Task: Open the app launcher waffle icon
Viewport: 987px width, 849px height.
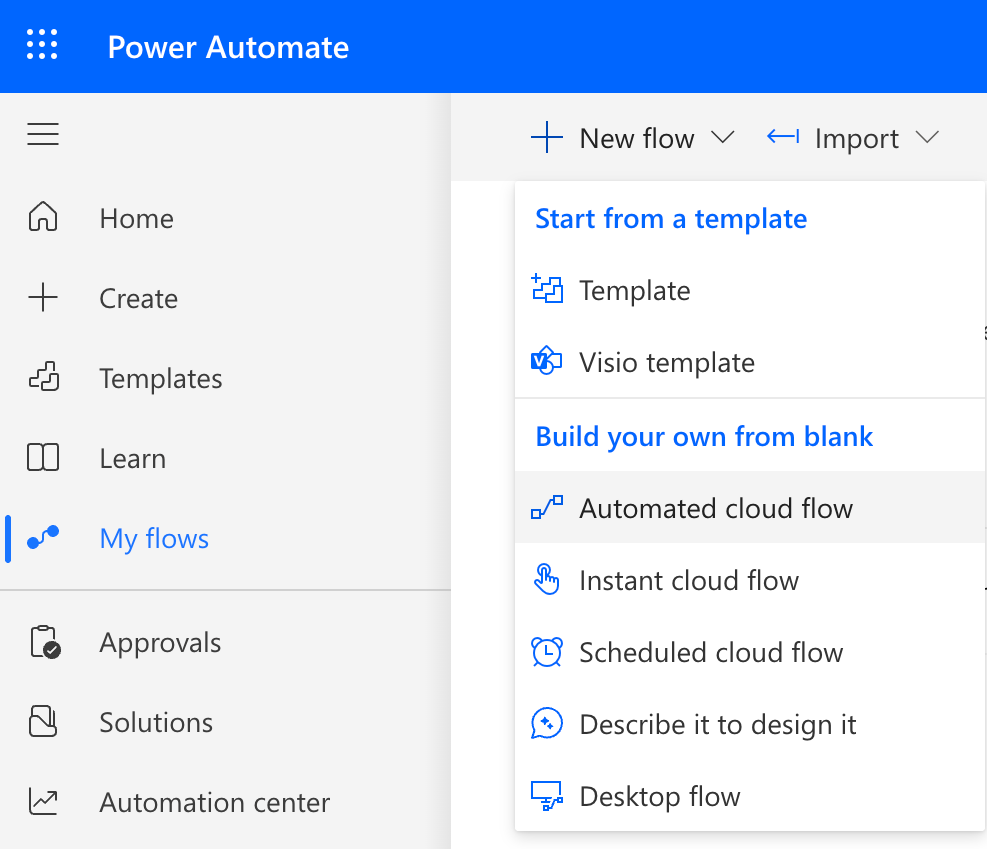Action: pyautogui.click(x=42, y=46)
